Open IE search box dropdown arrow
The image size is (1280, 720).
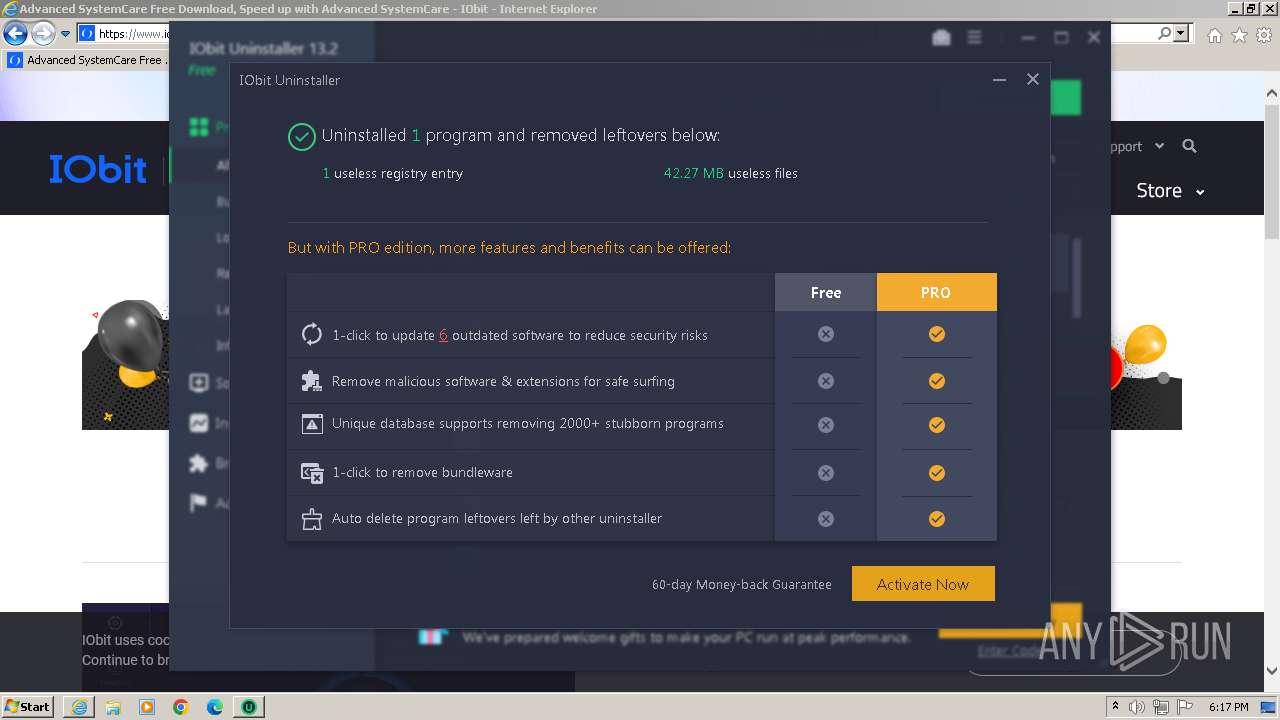pos(1182,33)
